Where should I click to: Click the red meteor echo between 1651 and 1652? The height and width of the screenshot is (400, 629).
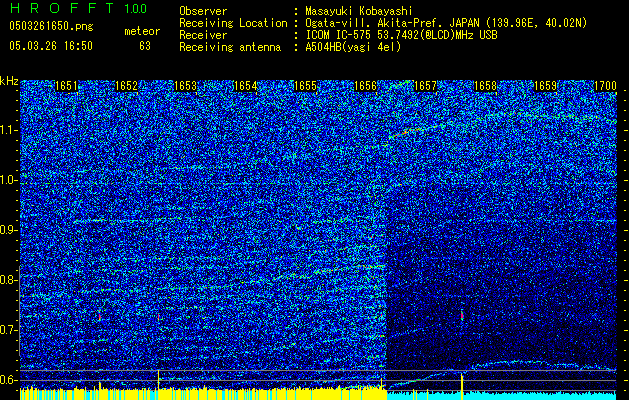(x=99, y=317)
